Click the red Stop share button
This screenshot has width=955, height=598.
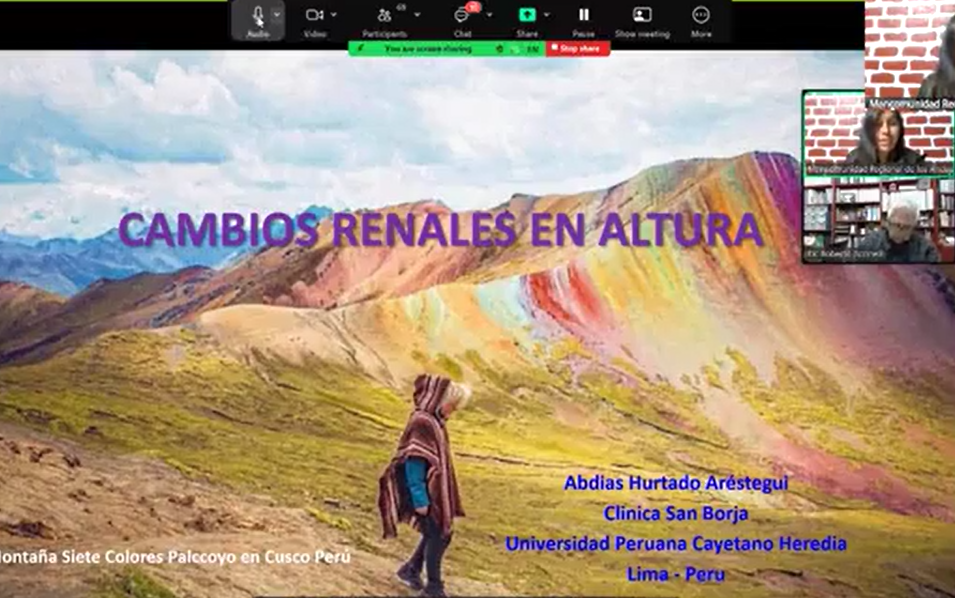[x=578, y=49]
